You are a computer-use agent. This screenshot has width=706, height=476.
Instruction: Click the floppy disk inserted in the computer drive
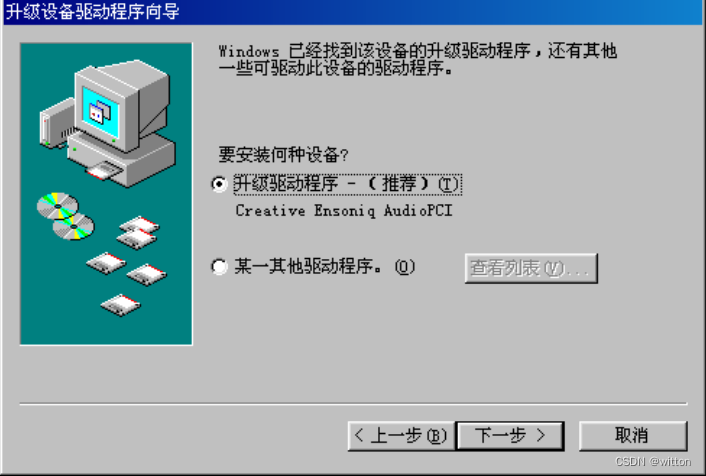click(104, 171)
